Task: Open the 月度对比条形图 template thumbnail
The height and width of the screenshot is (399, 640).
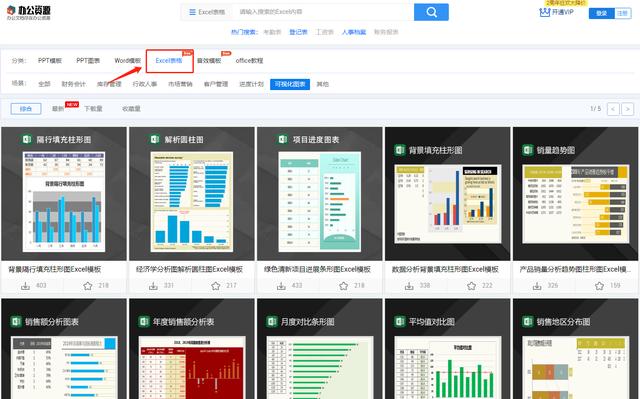Action: coord(320,349)
